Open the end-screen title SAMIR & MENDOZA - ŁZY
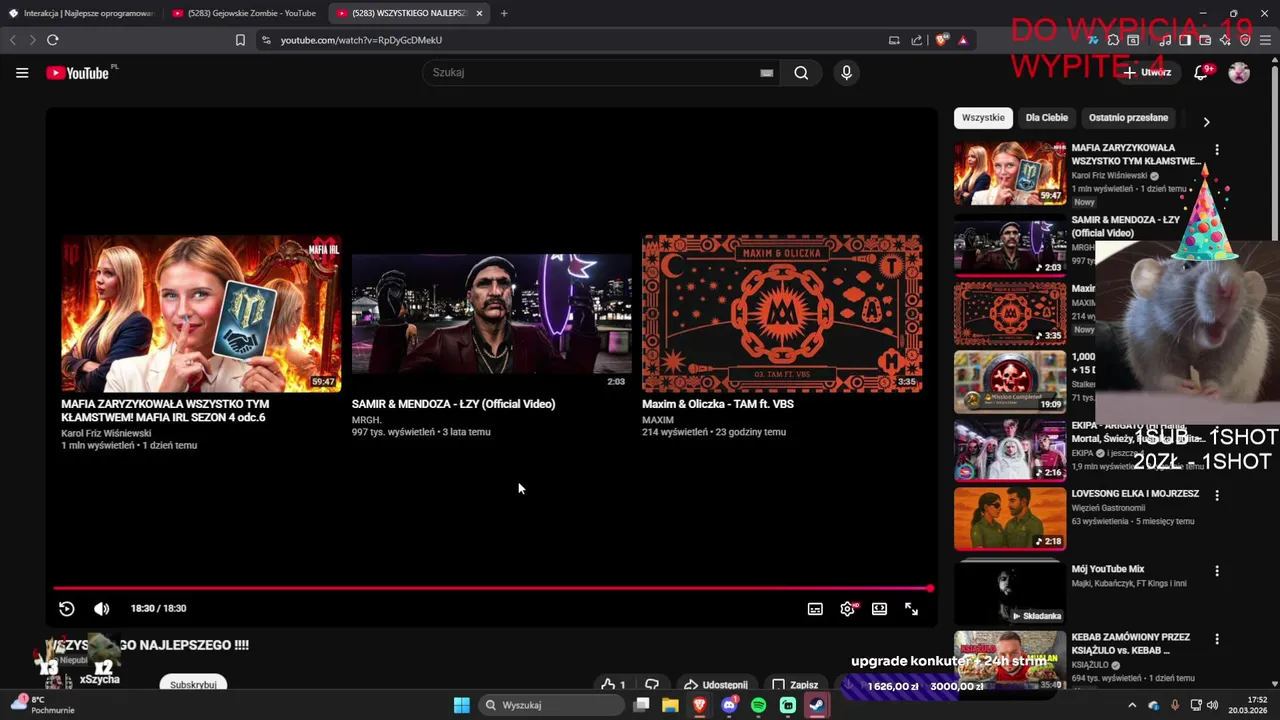The width and height of the screenshot is (1280, 720). click(x=453, y=404)
